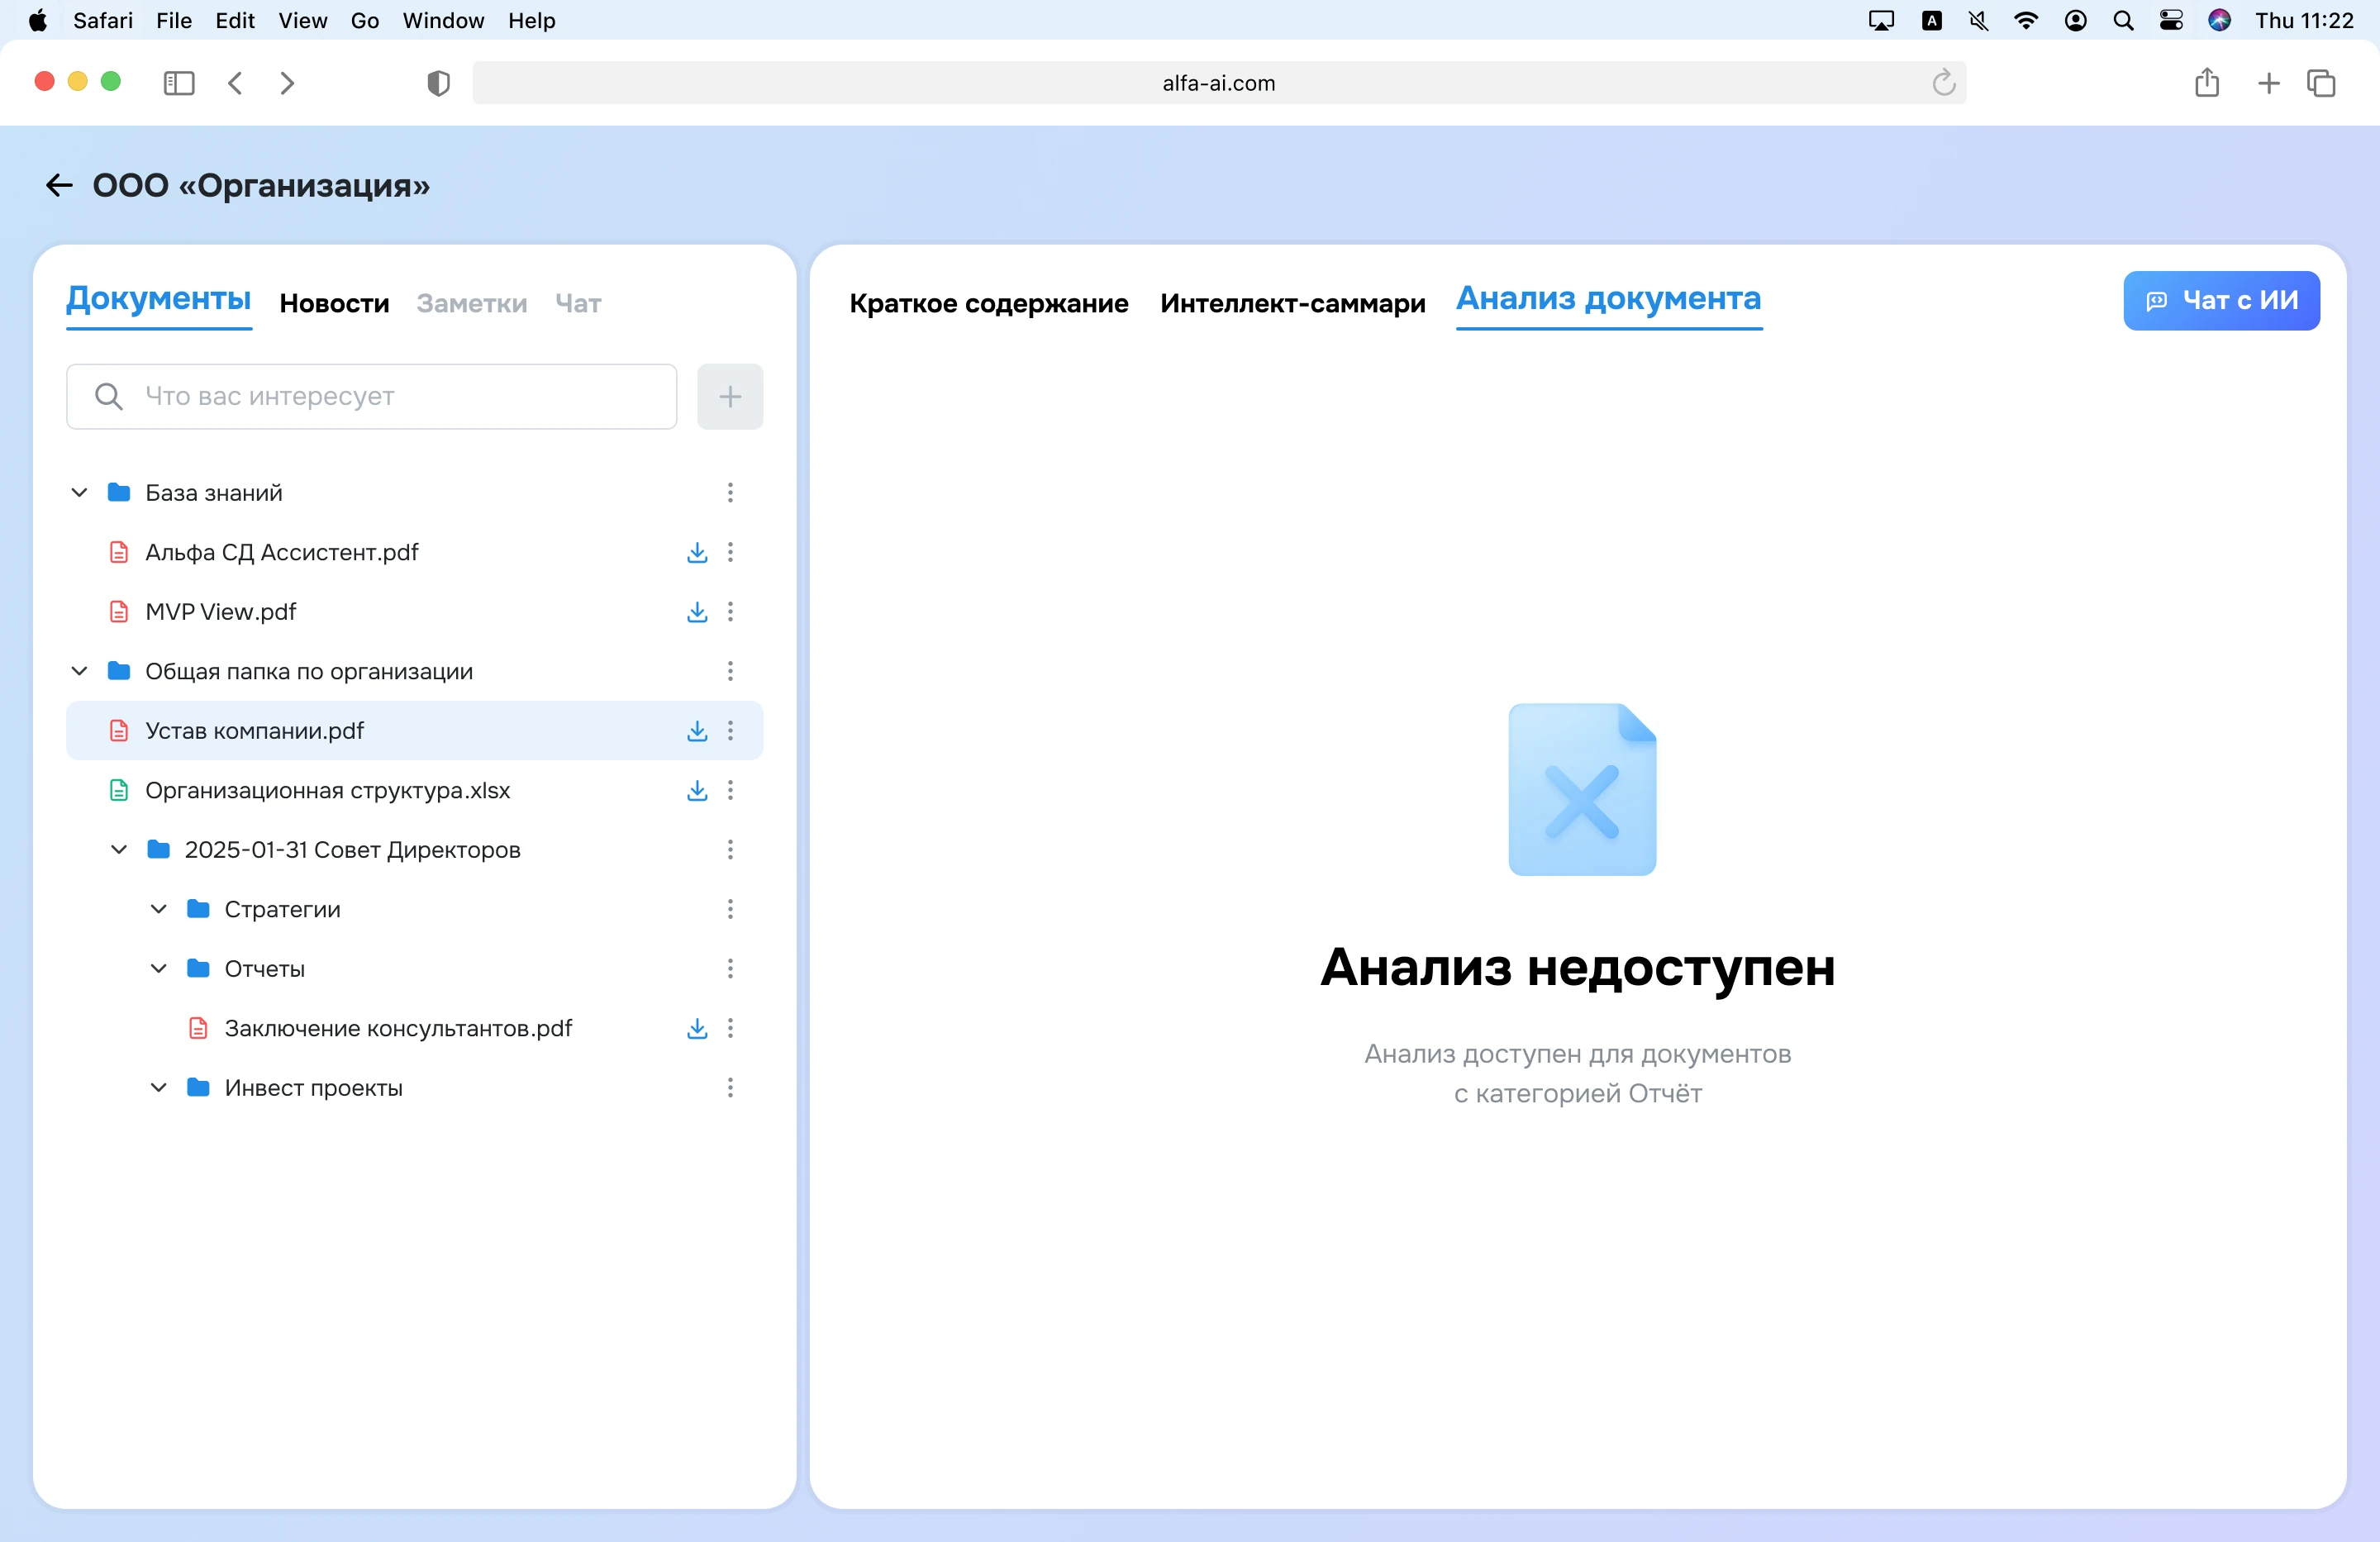Open more options for Устав компании.pdf
Viewport: 2380px width, 1542px height.
pos(730,731)
